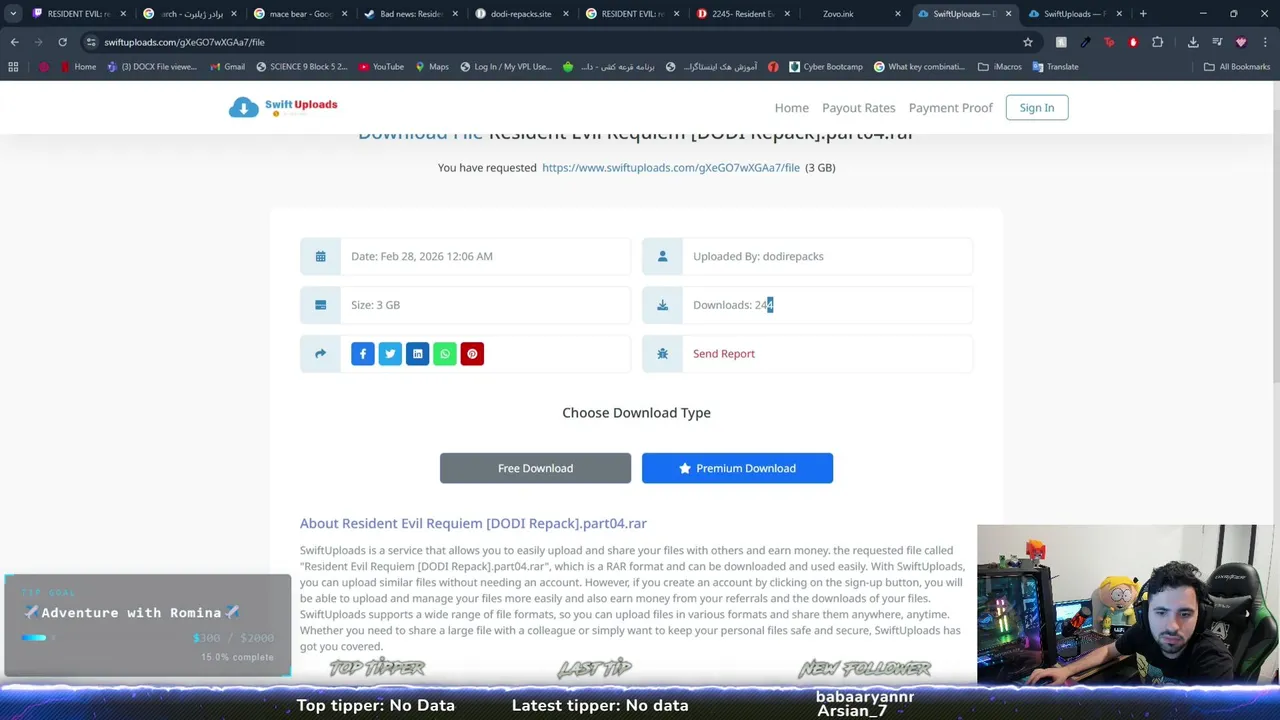Open media controls icon in toolbar
The image size is (1280, 720).
[x=1217, y=42]
